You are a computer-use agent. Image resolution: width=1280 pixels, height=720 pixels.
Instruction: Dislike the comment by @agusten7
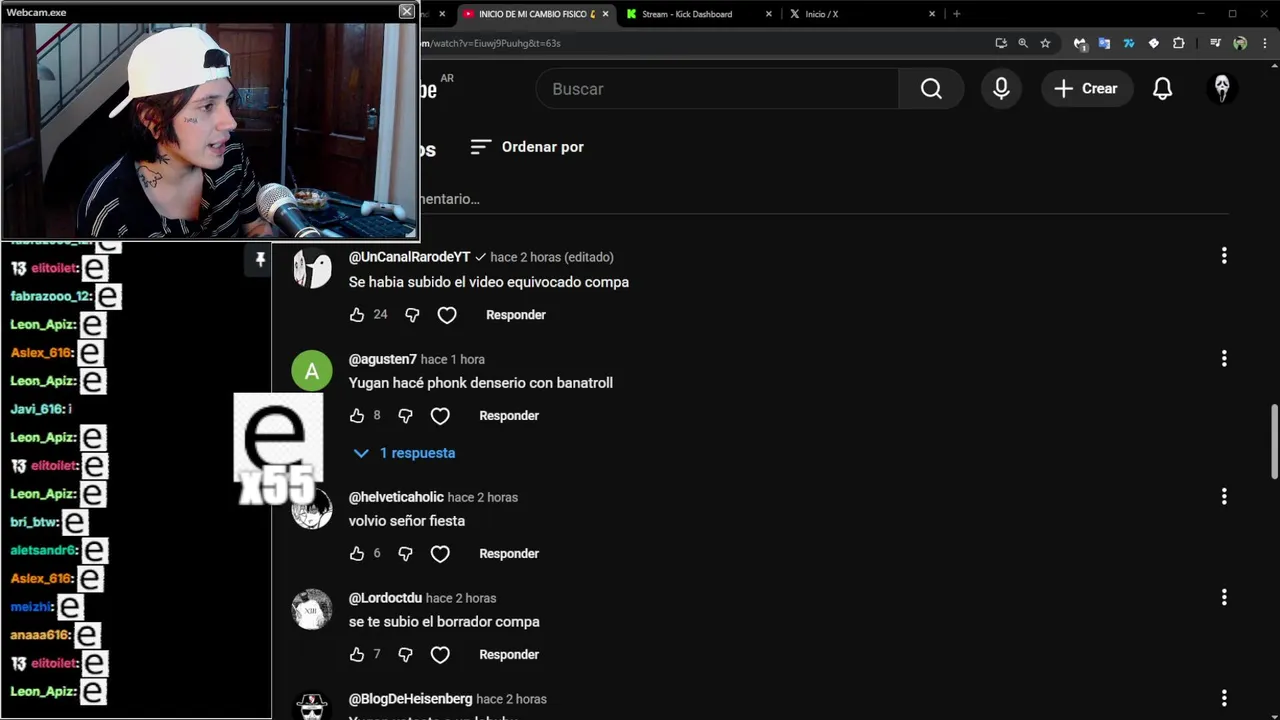[x=405, y=416]
